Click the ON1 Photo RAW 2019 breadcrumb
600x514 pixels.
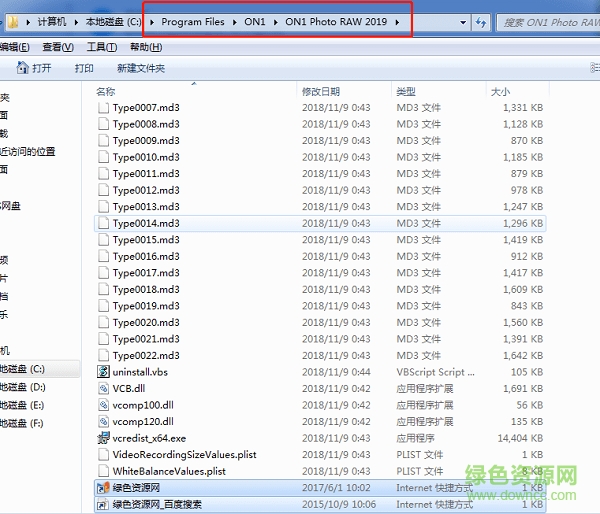[x=336, y=22]
